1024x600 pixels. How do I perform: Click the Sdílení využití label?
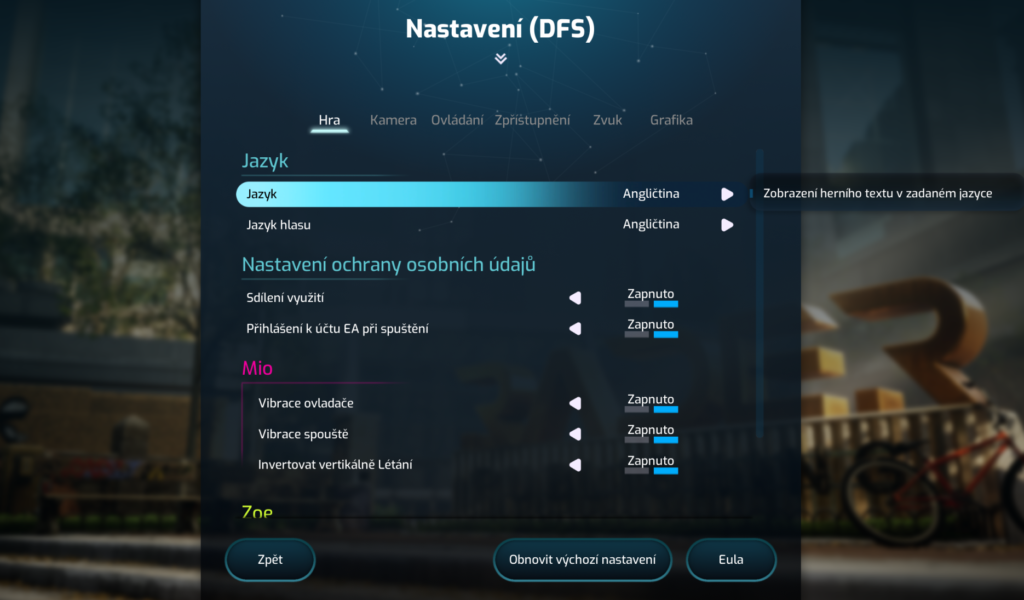pyautogui.click(x=285, y=298)
